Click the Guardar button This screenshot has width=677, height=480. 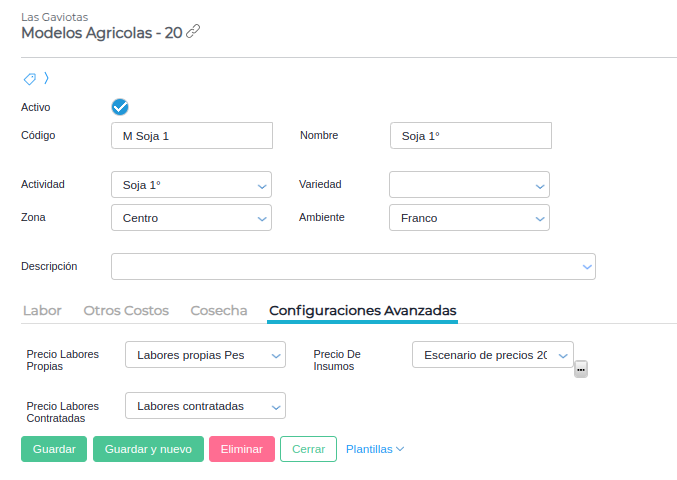(x=54, y=449)
